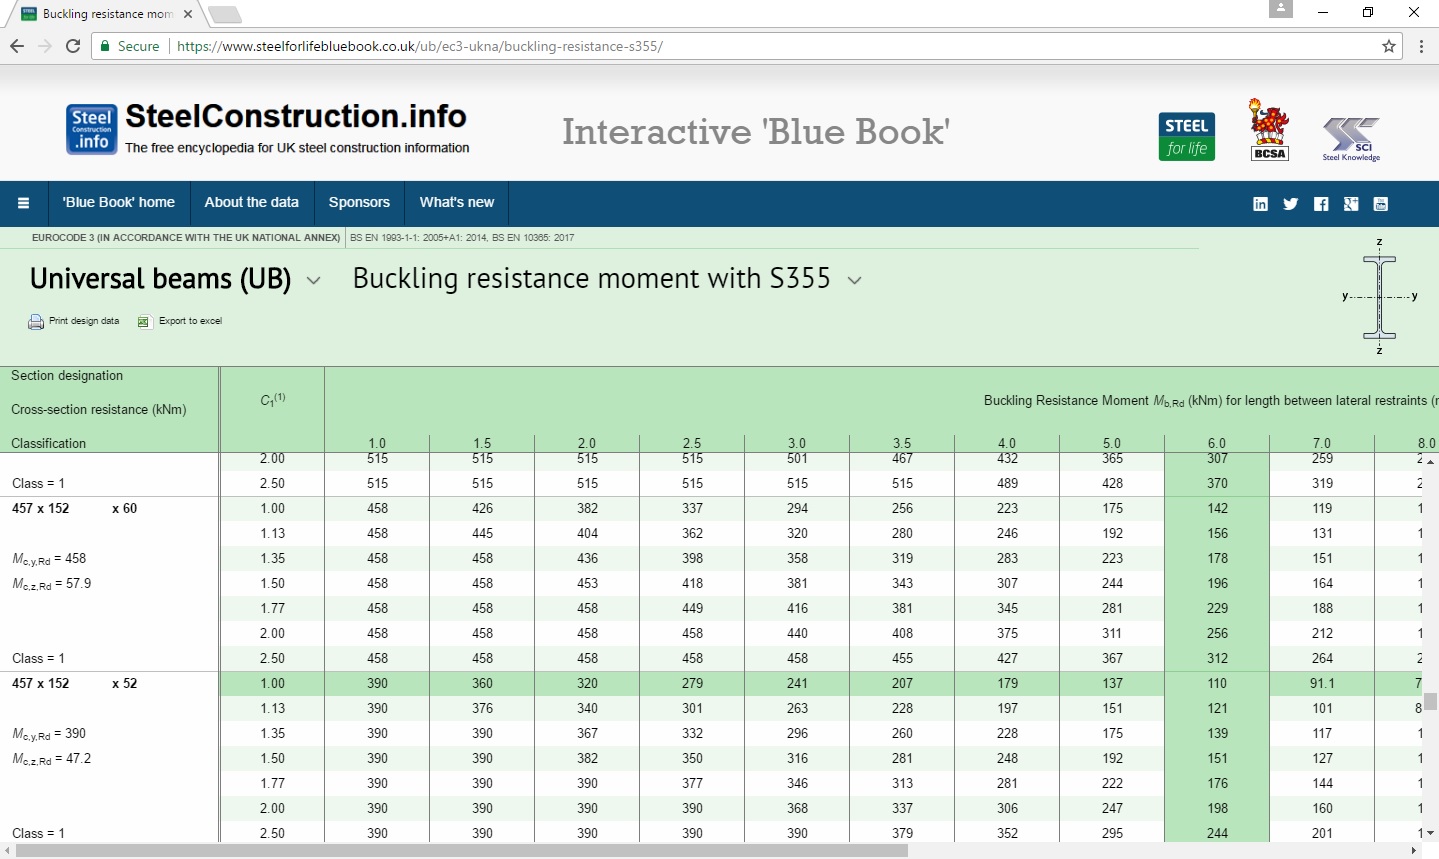Click the SCI Steel Knowledge logo

pyautogui.click(x=1351, y=136)
